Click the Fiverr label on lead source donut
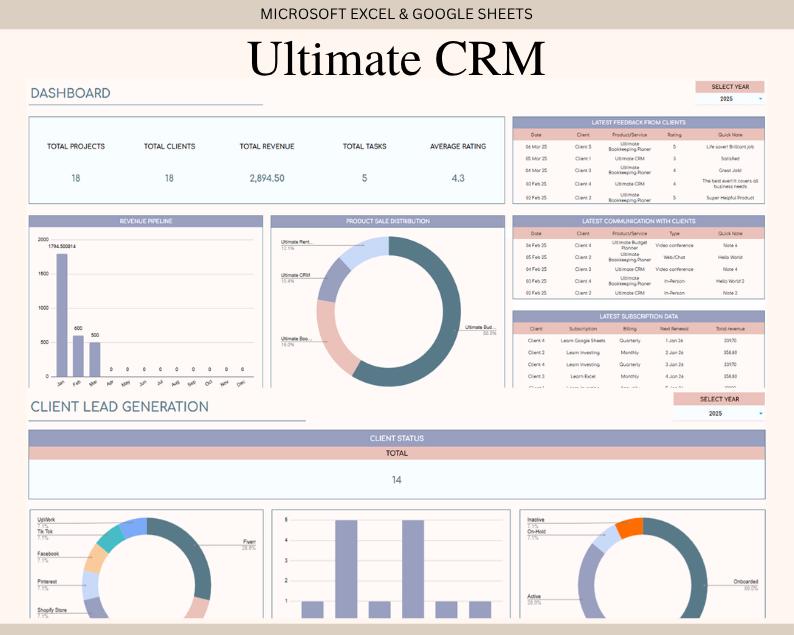Image resolution: width=794 pixels, height=635 pixels. pyautogui.click(x=249, y=542)
